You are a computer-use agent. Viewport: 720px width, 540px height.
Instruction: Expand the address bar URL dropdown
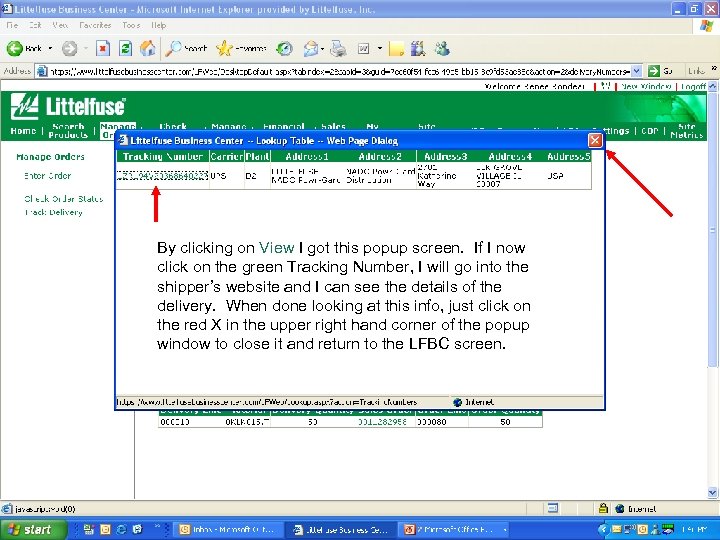pos(636,71)
